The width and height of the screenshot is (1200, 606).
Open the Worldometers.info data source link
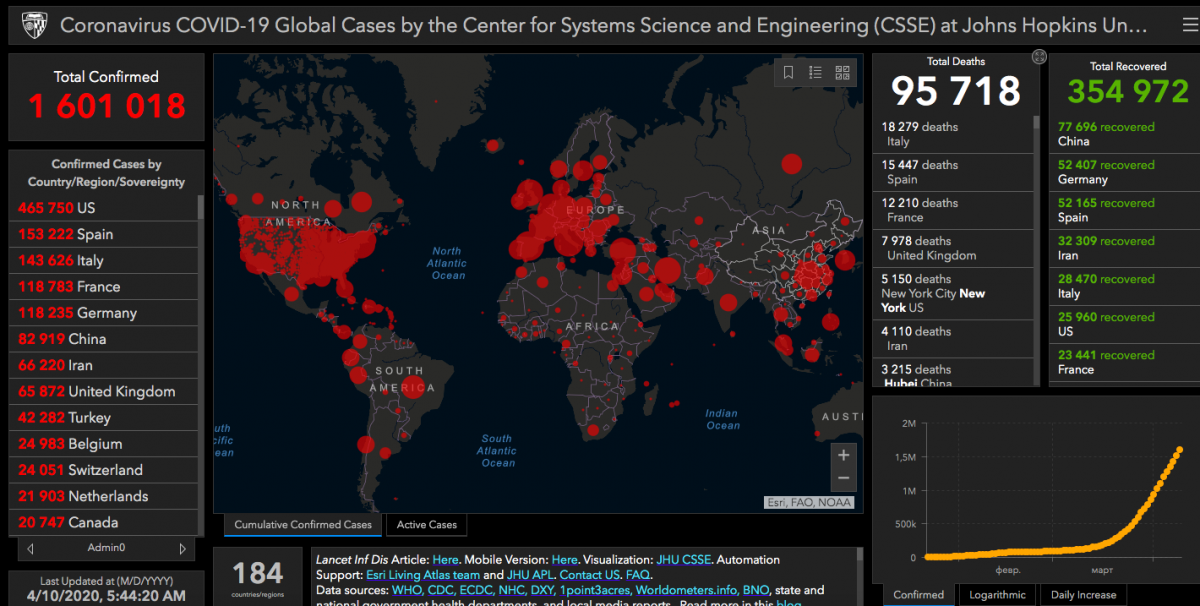tap(688, 590)
